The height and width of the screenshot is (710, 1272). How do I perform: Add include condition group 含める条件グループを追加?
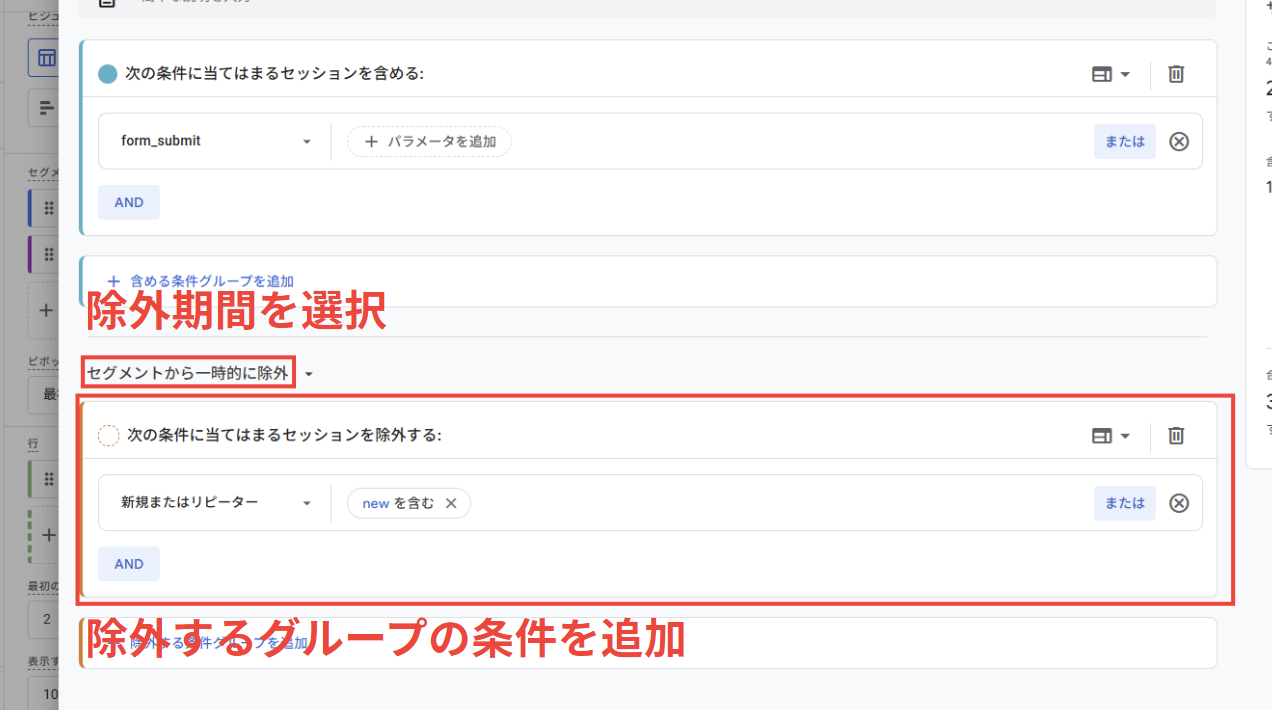[x=200, y=281]
